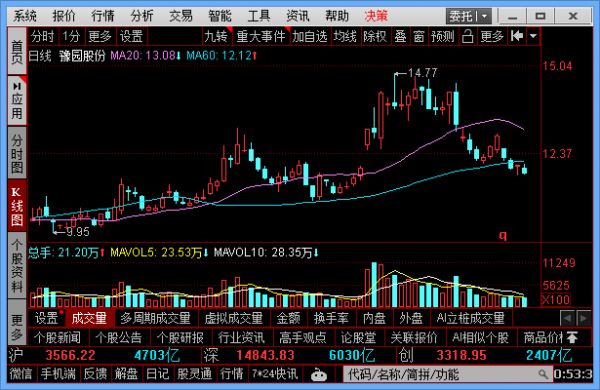Viewport: 600px width, 390px height.
Task: Select the 虚拟成交量 tab
Action: tap(233, 318)
